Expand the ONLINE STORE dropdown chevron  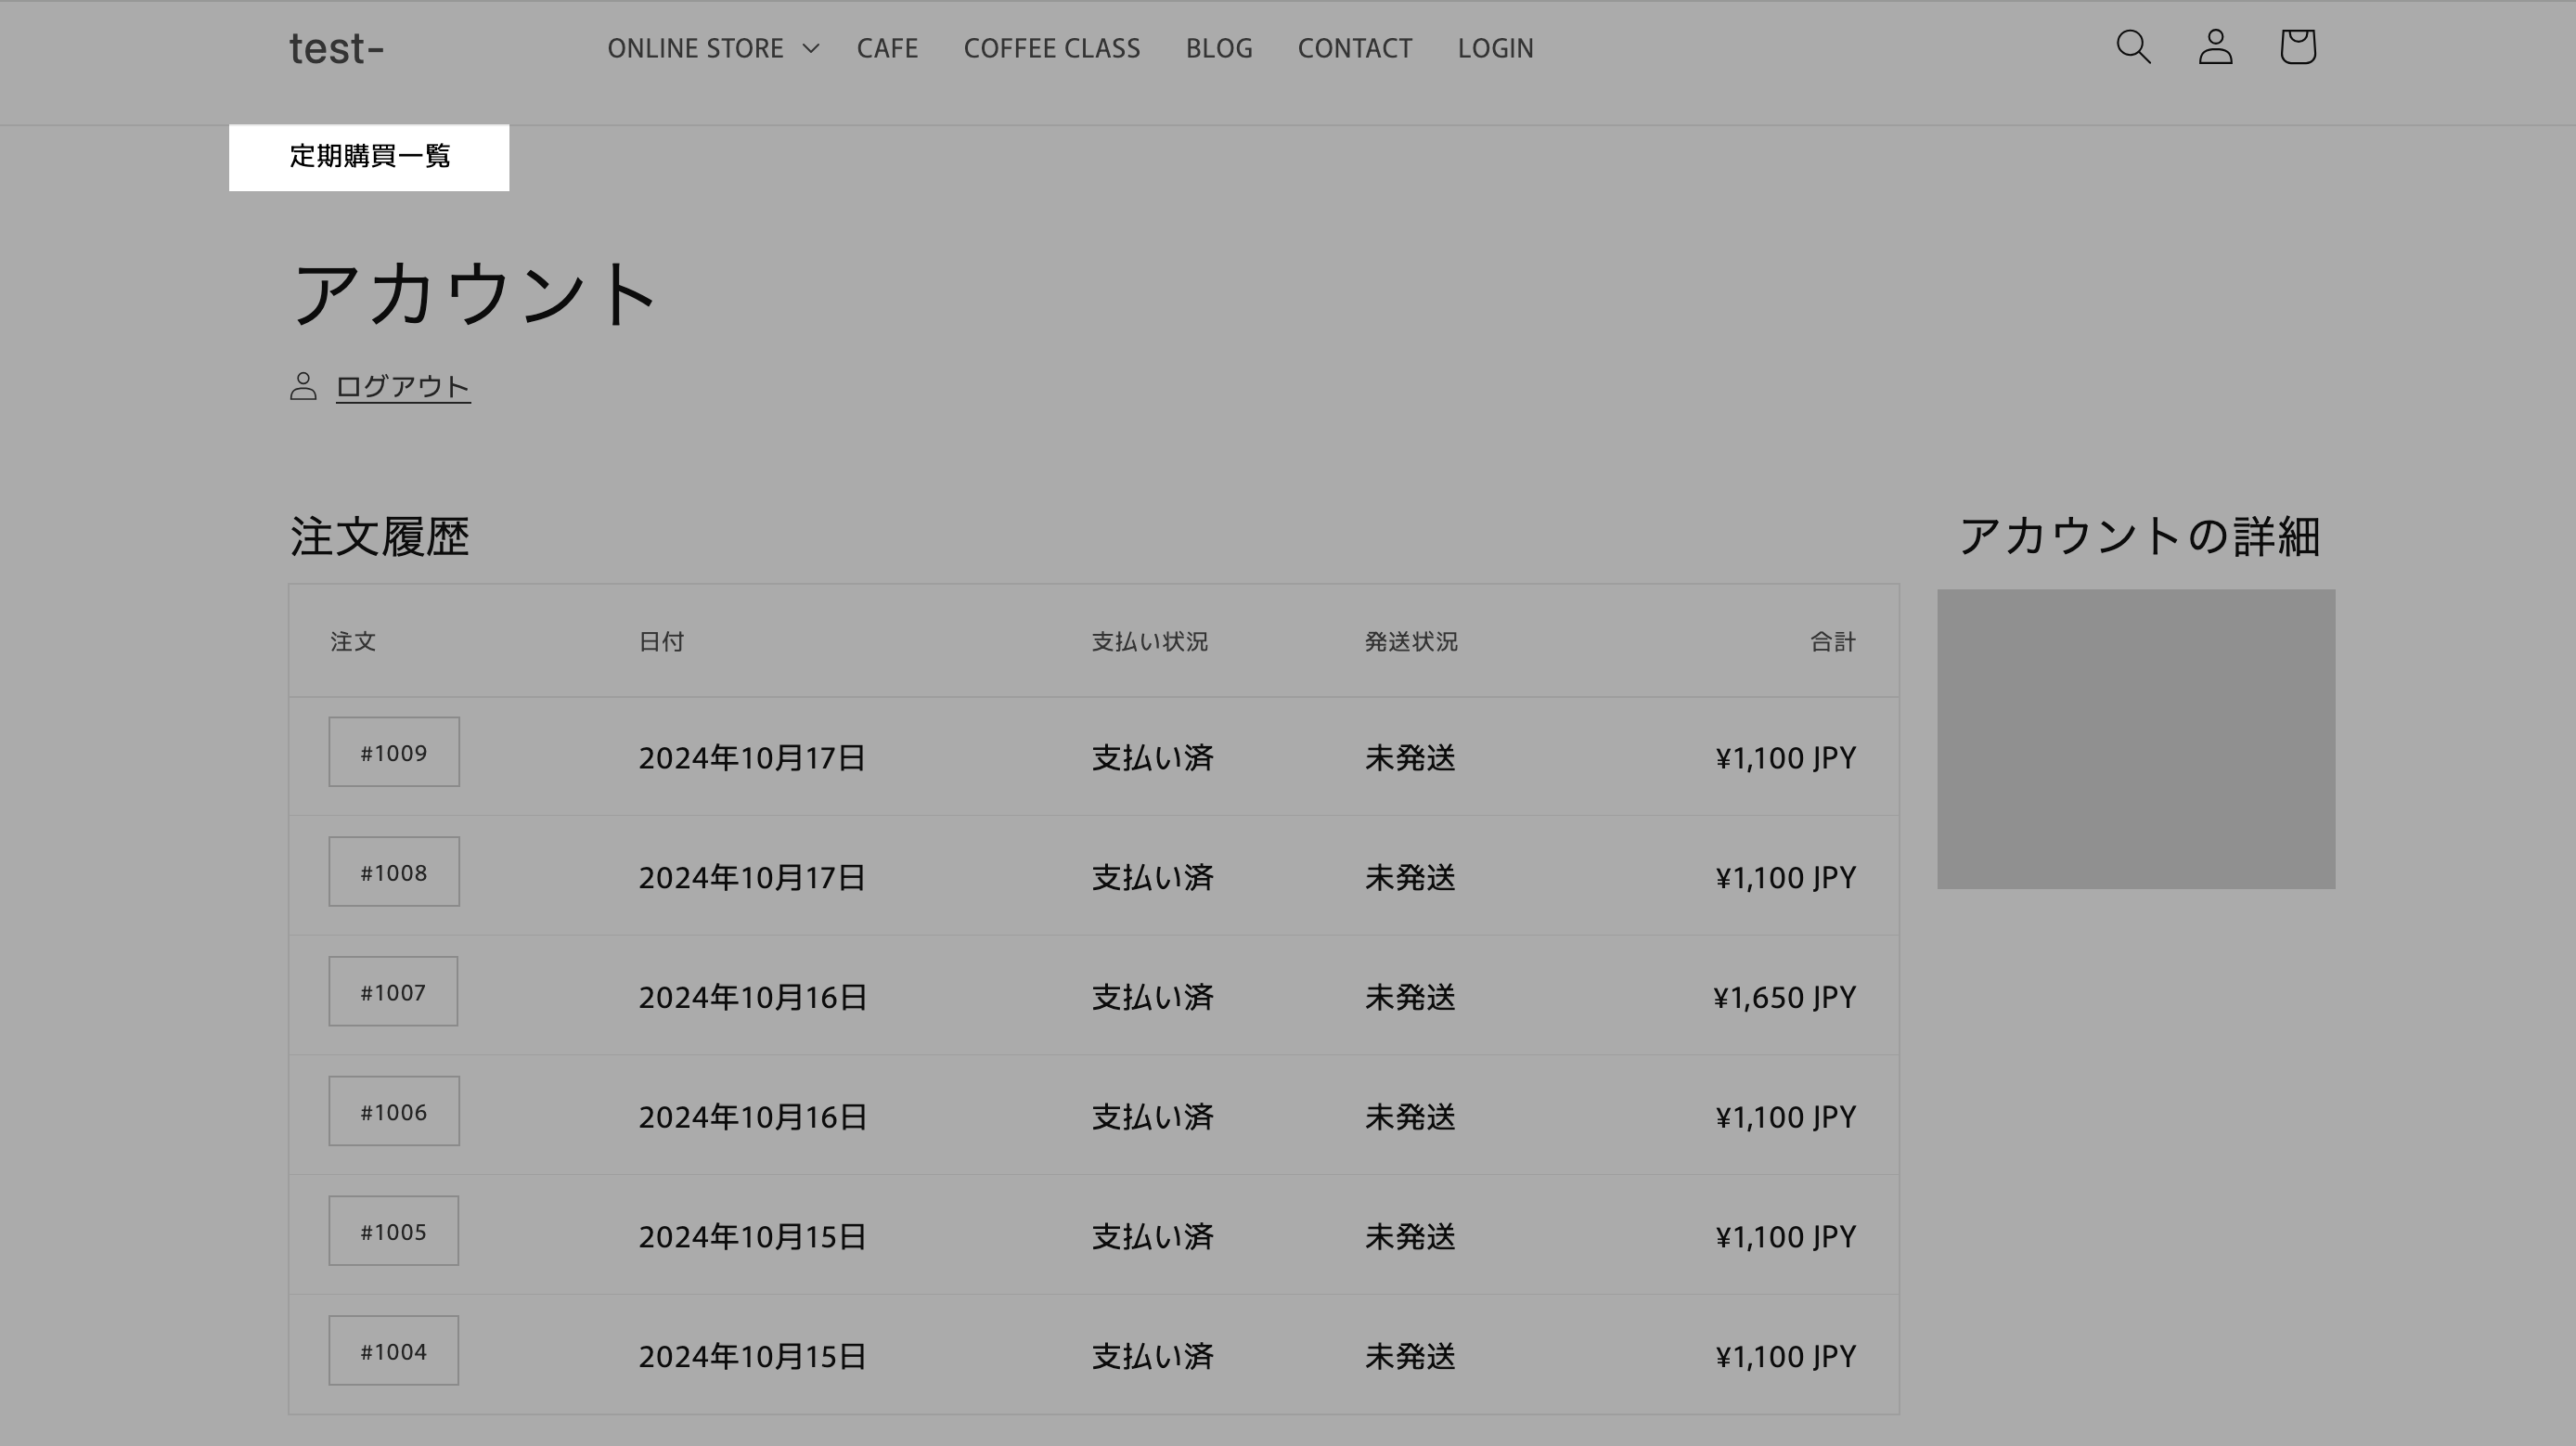pos(811,48)
